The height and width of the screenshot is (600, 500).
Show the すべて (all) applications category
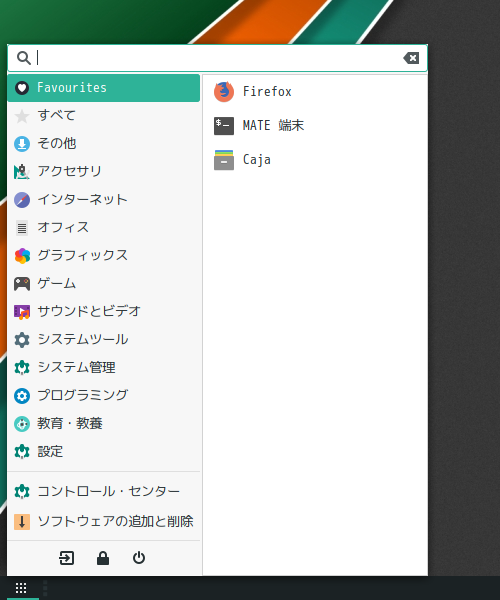[103, 116]
